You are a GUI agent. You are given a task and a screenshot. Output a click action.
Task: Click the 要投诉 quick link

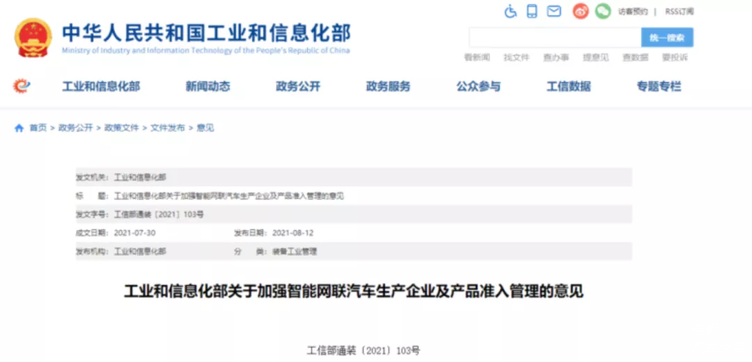coord(675,58)
